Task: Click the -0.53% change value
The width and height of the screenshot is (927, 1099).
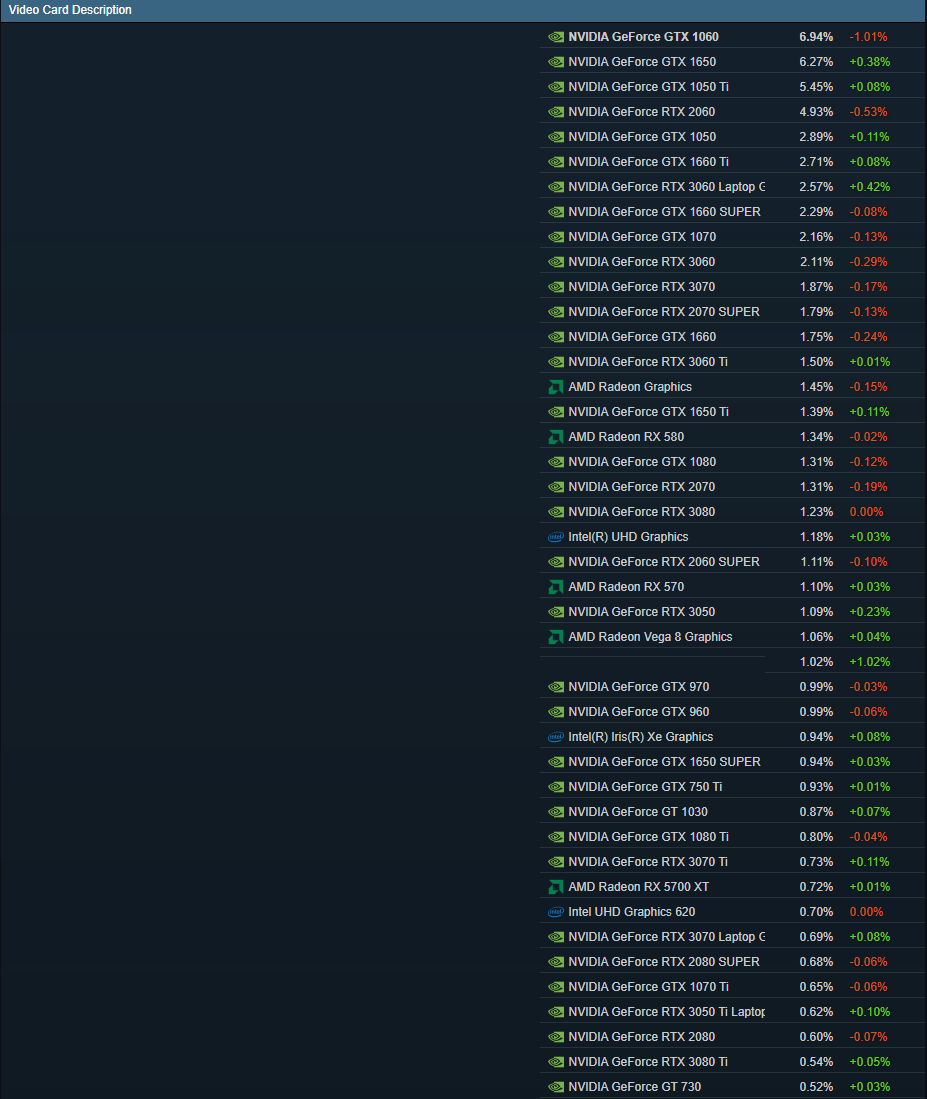Action: click(x=868, y=112)
